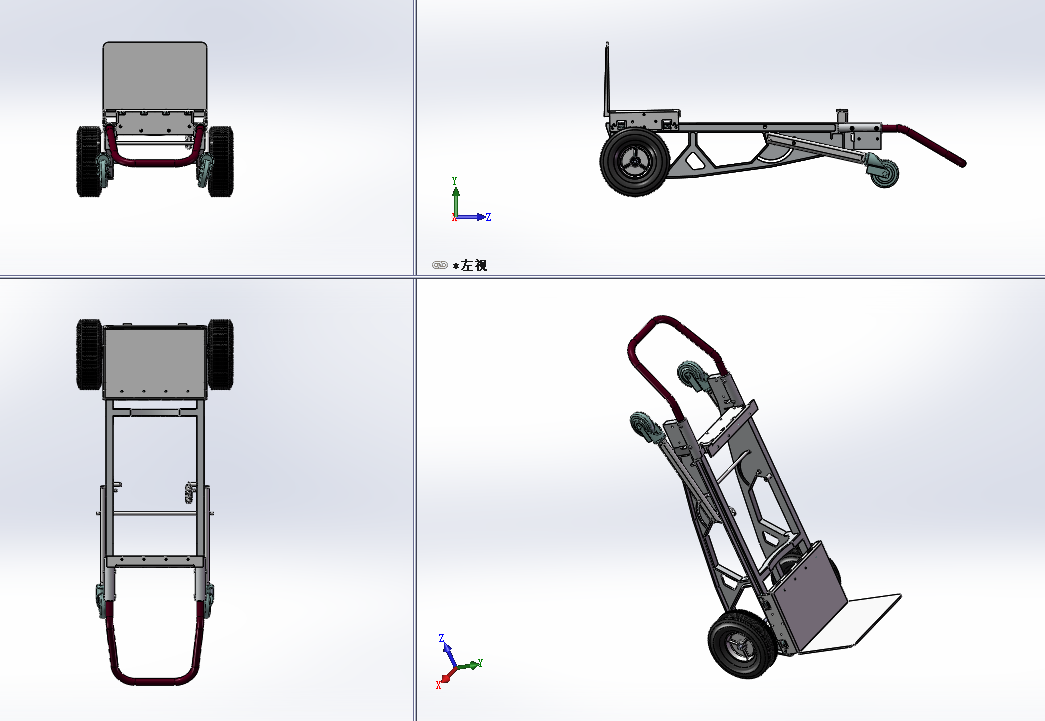Select the flat gray plate in the top-view viewport
Screen dimensions: 1045x721
155,362
